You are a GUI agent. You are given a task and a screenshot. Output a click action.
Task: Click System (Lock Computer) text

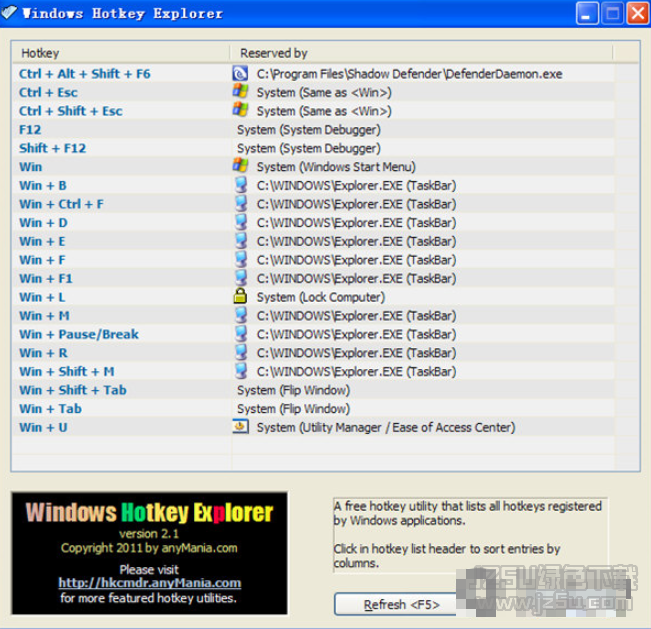[321, 297]
